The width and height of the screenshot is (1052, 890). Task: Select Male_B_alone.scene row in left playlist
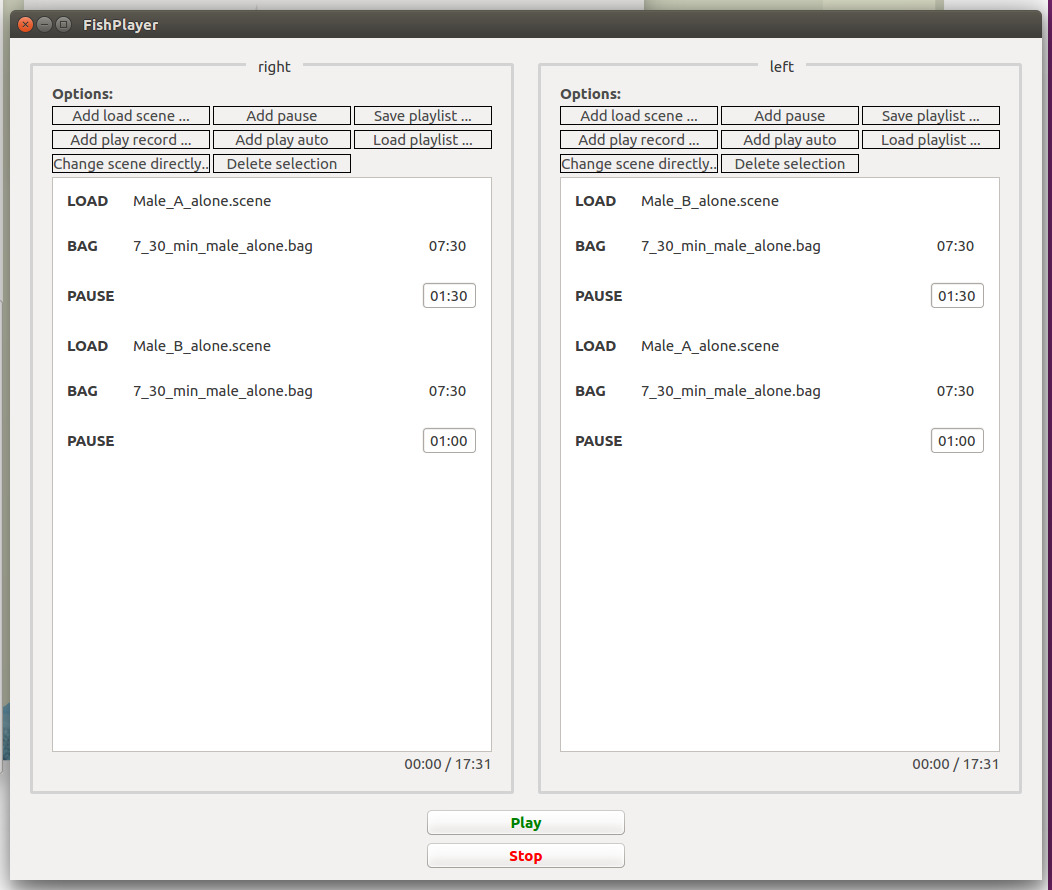[780, 201]
